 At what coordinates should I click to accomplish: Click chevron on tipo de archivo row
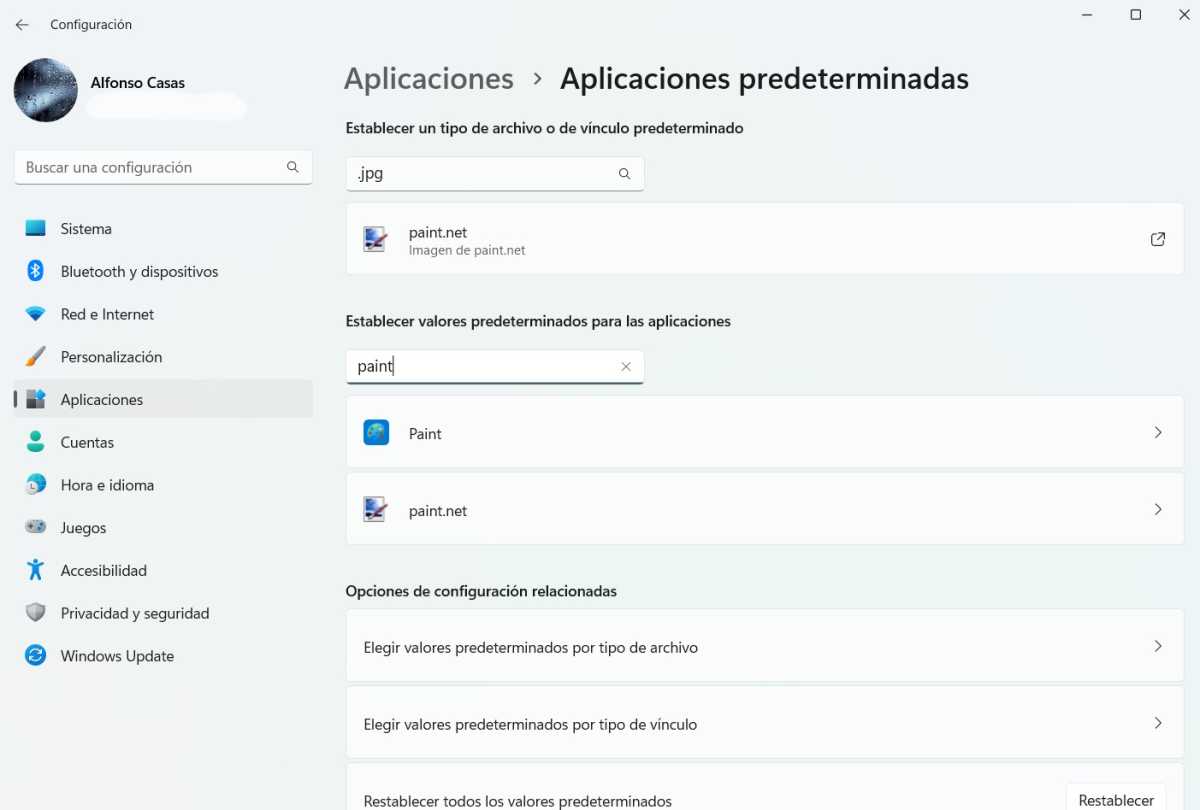(1158, 647)
